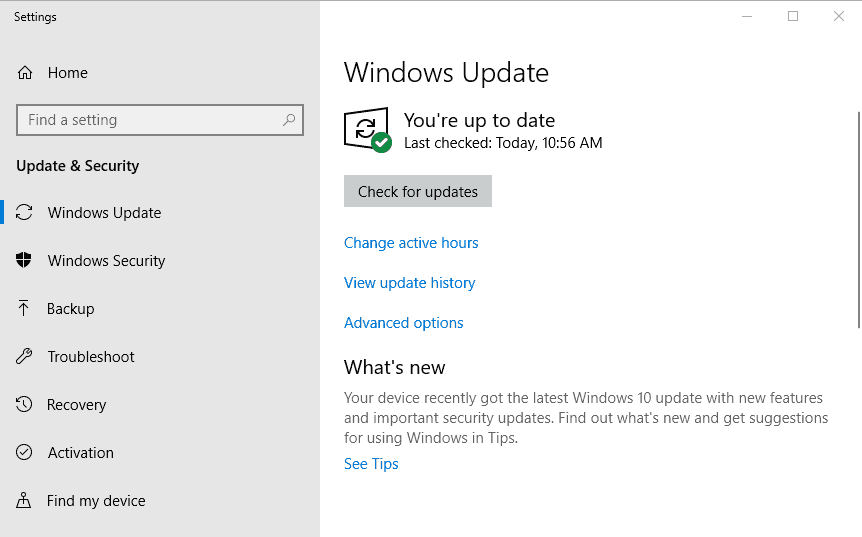The width and height of the screenshot is (862, 537).
Task: Open Advanced options for updates
Action: [x=403, y=323]
